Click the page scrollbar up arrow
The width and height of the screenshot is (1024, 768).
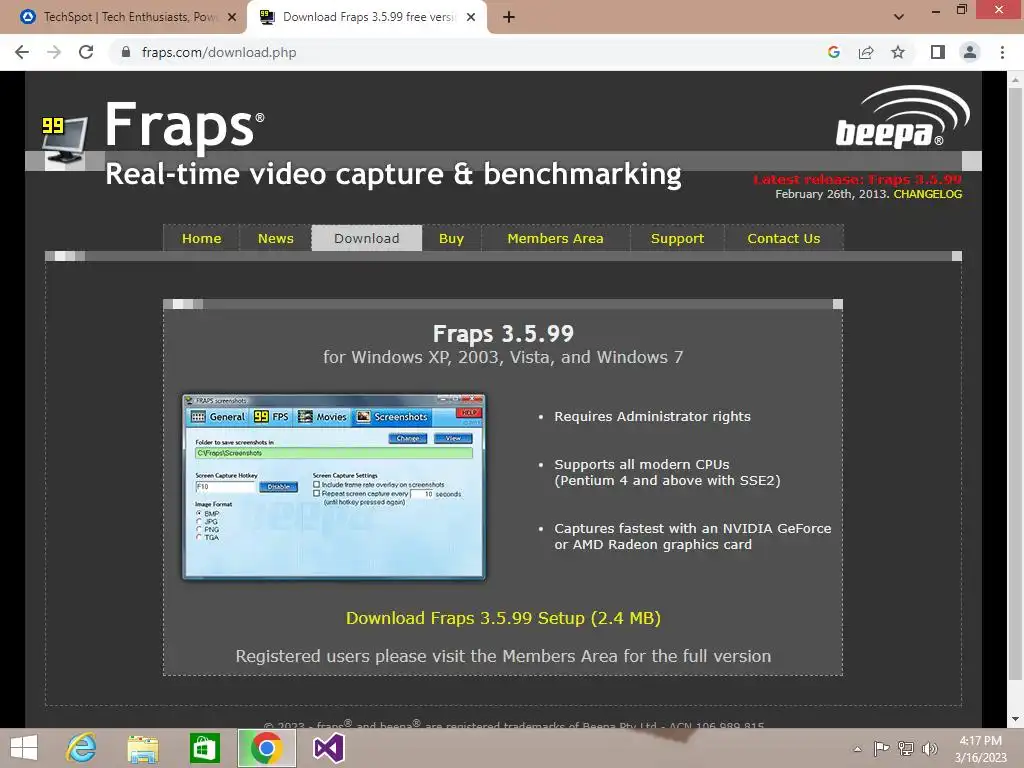pos(1014,80)
